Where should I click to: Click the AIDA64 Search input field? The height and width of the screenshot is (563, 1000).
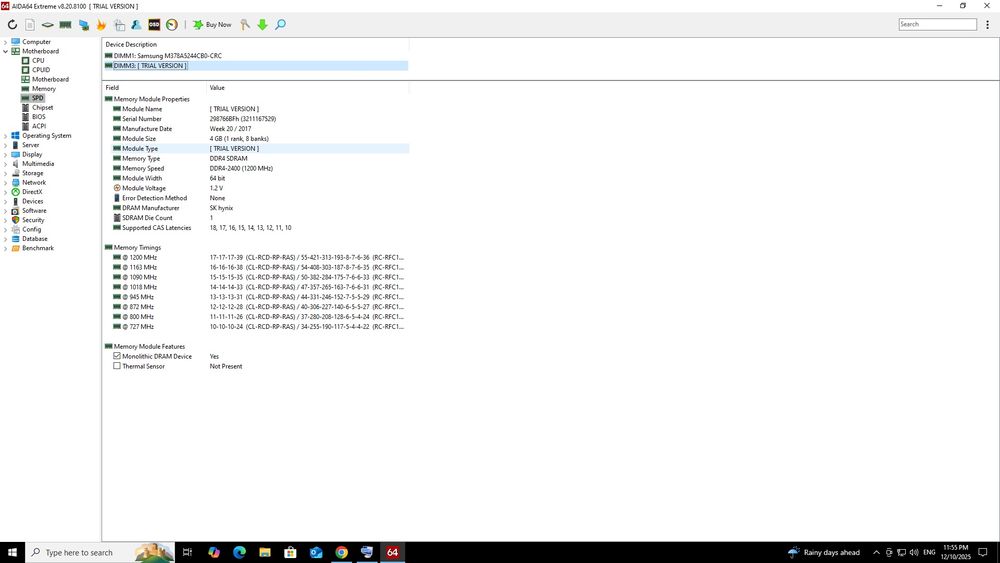[x=938, y=24]
